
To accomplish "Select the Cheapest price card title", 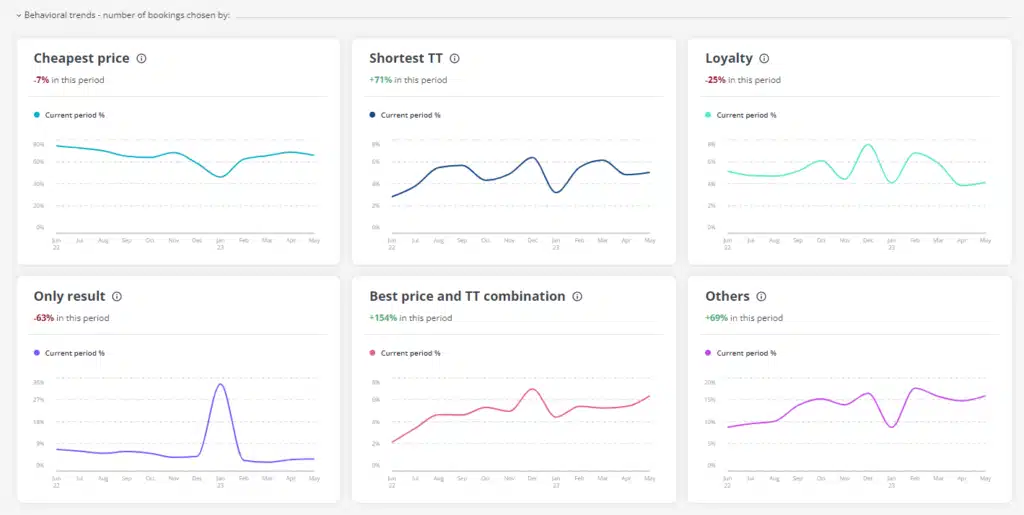I will (x=81, y=59).
